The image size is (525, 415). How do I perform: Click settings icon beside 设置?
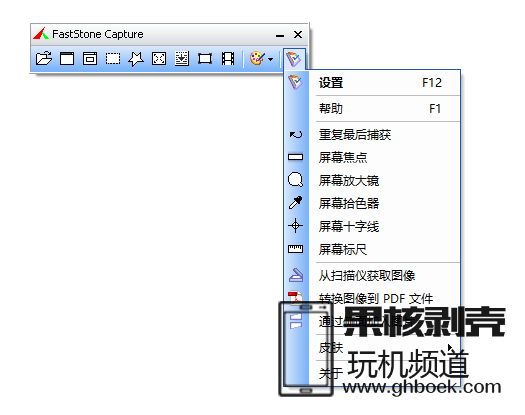(x=296, y=82)
